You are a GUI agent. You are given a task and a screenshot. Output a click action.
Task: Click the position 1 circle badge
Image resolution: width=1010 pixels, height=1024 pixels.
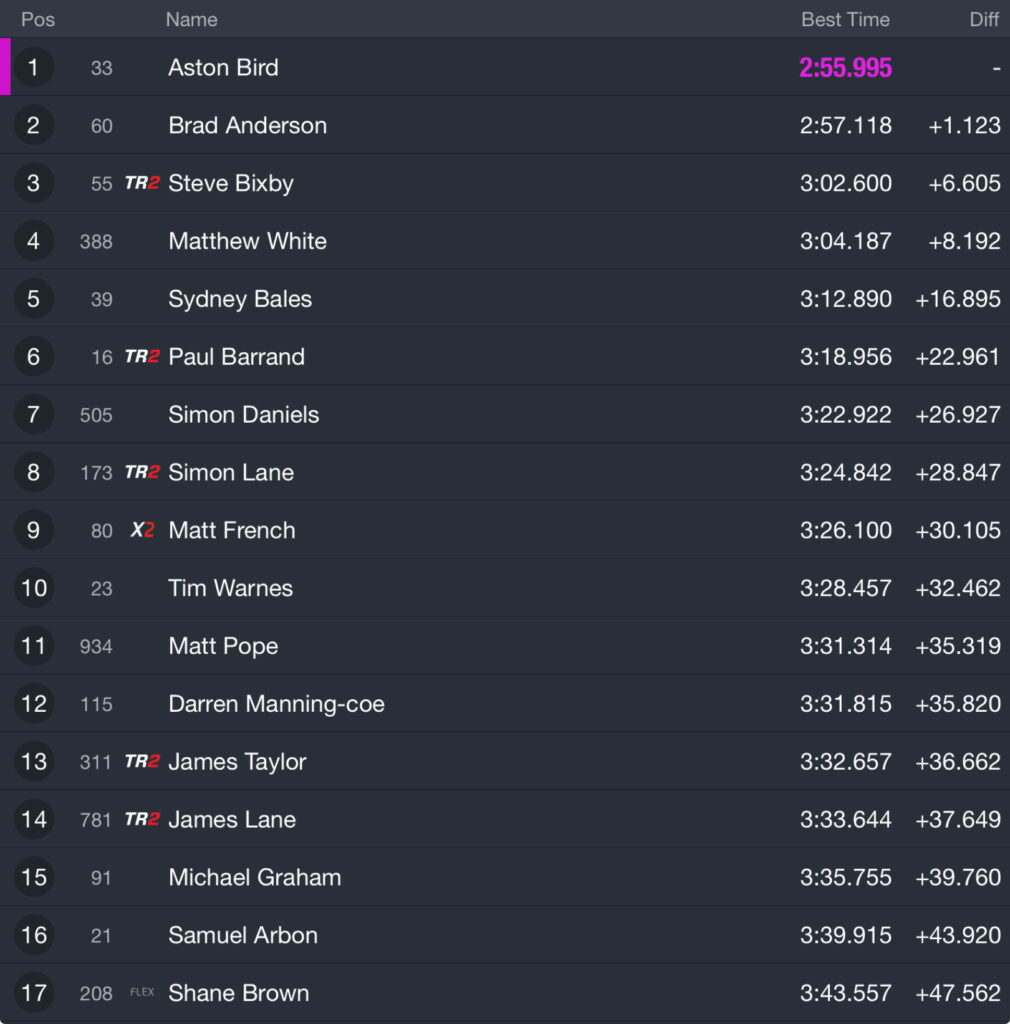point(33,67)
